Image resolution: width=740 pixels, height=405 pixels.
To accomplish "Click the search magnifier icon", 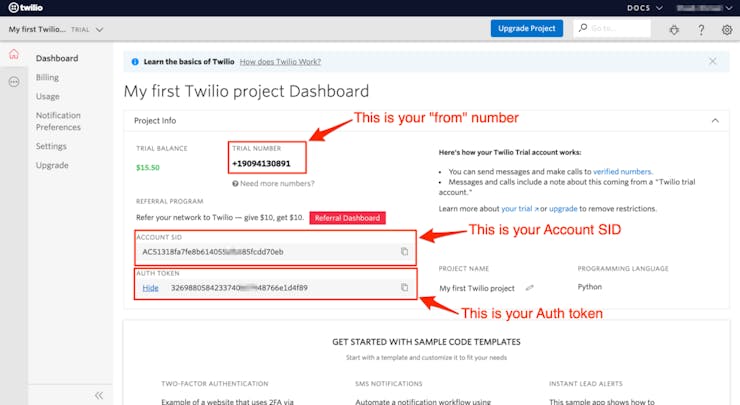I will click(x=583, y=28).
